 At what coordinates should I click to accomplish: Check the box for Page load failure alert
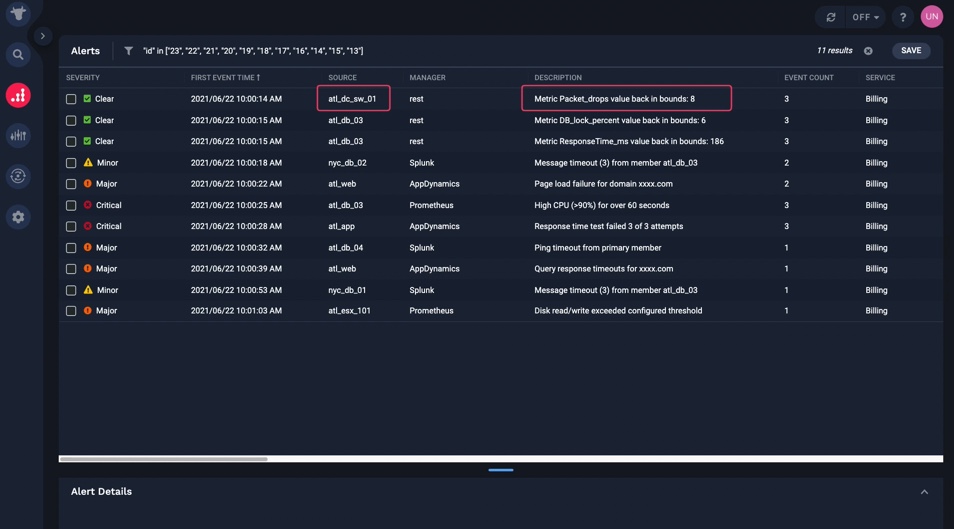[71, 184]
